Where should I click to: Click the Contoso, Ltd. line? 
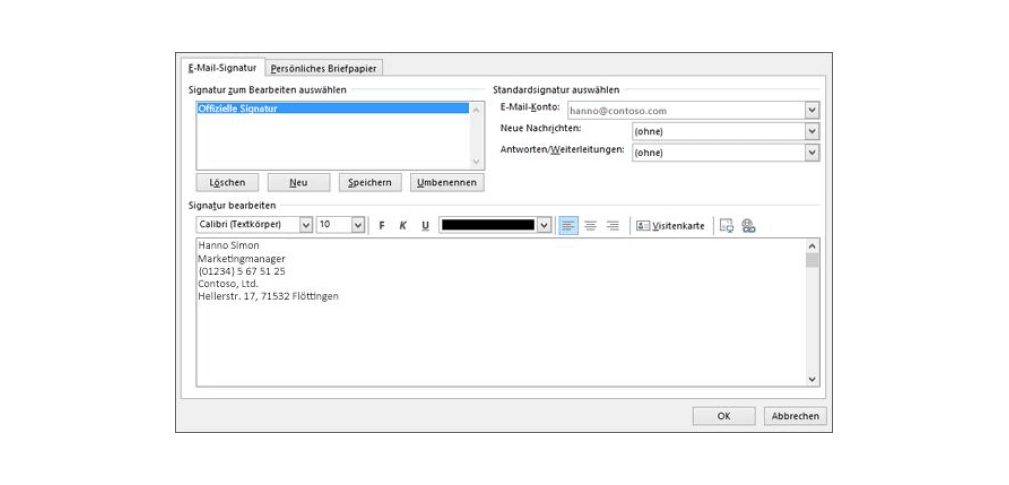(228, 284)
